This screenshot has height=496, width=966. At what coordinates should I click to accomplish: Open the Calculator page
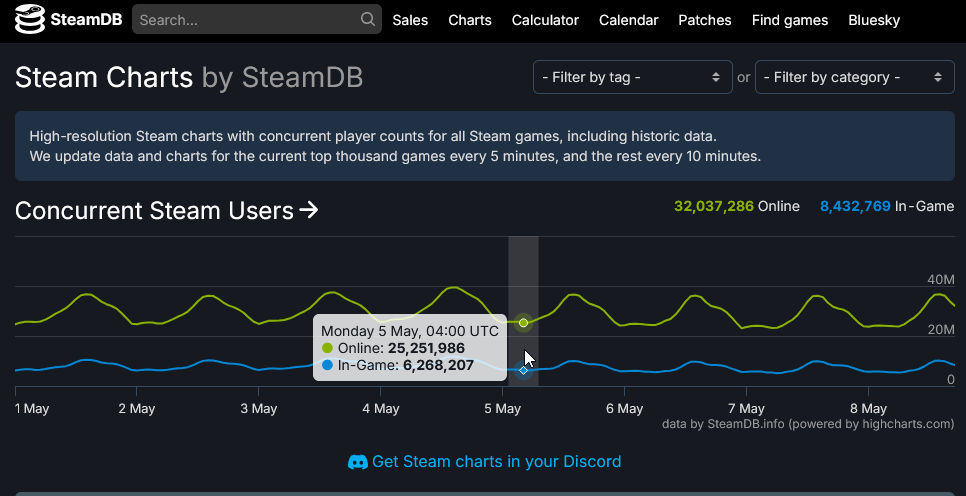coord(545,20)
